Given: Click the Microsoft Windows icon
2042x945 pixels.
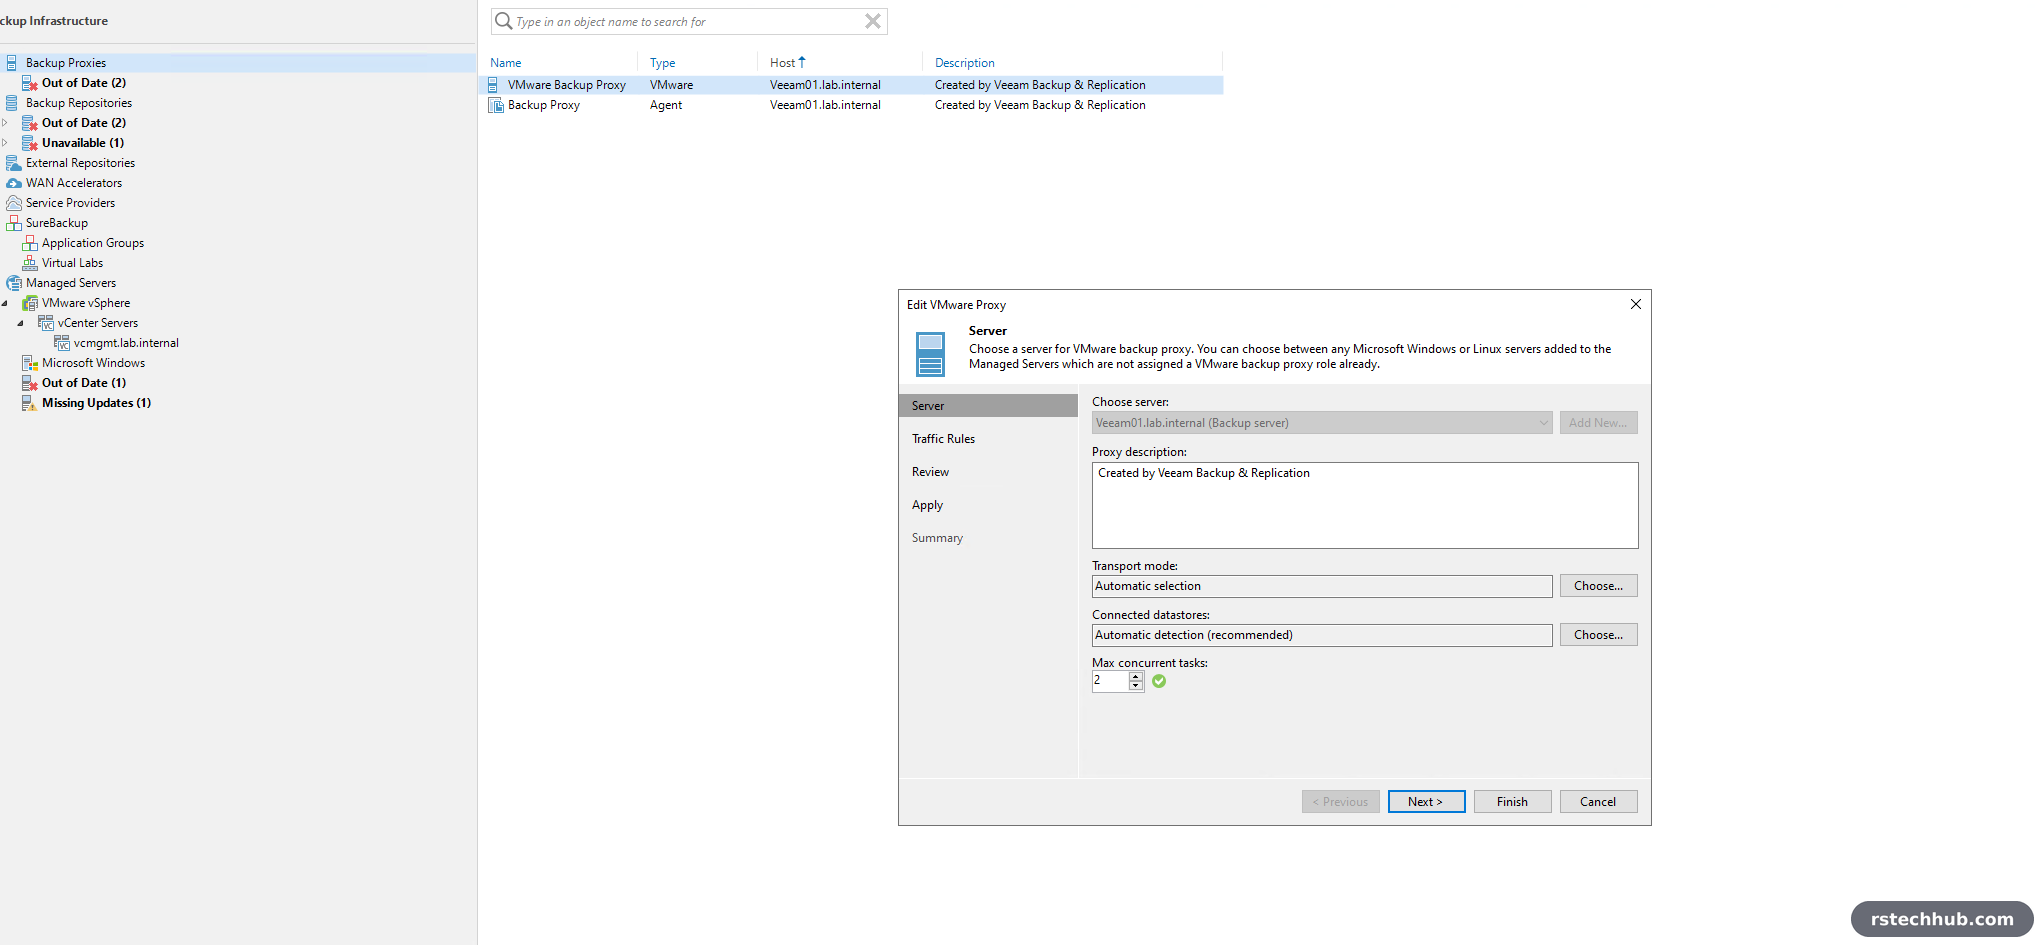Looking at the screenshot, I should coord(30,363).
